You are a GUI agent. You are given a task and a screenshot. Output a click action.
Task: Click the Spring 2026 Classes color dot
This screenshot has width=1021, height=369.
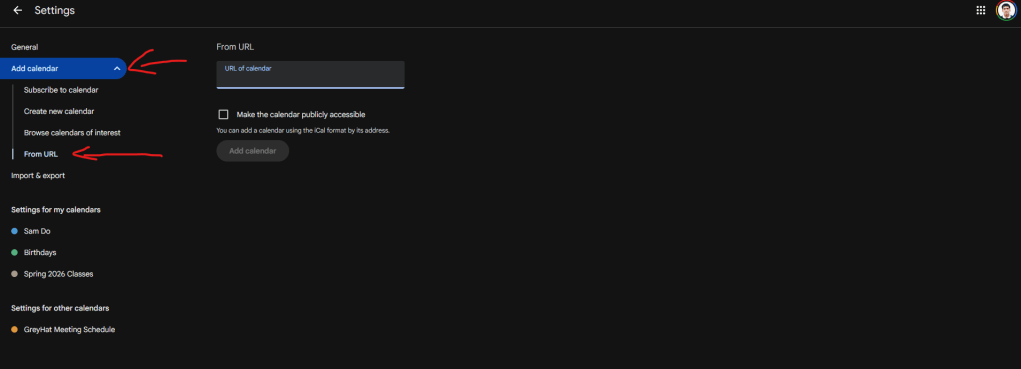tap(14, 274)
